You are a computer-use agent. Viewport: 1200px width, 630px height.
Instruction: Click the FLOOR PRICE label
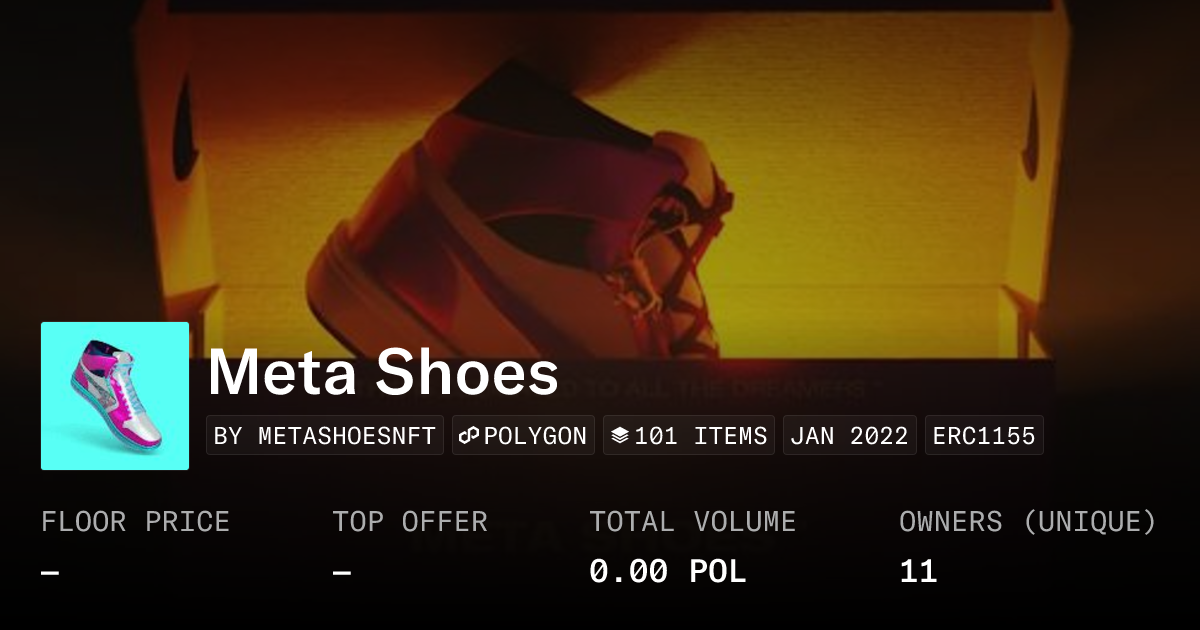[135, 522]
